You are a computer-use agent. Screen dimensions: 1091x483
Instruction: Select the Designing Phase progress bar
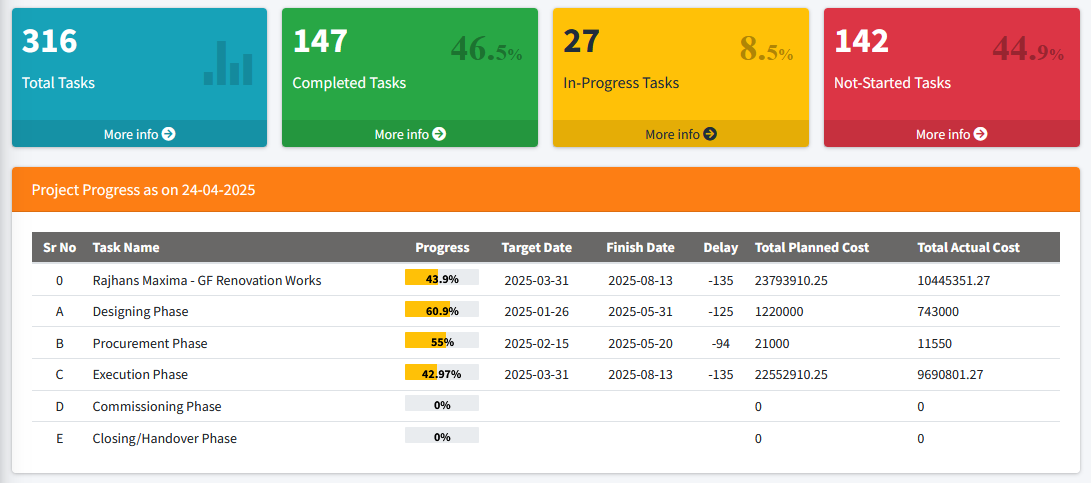(x=442, y=311)
